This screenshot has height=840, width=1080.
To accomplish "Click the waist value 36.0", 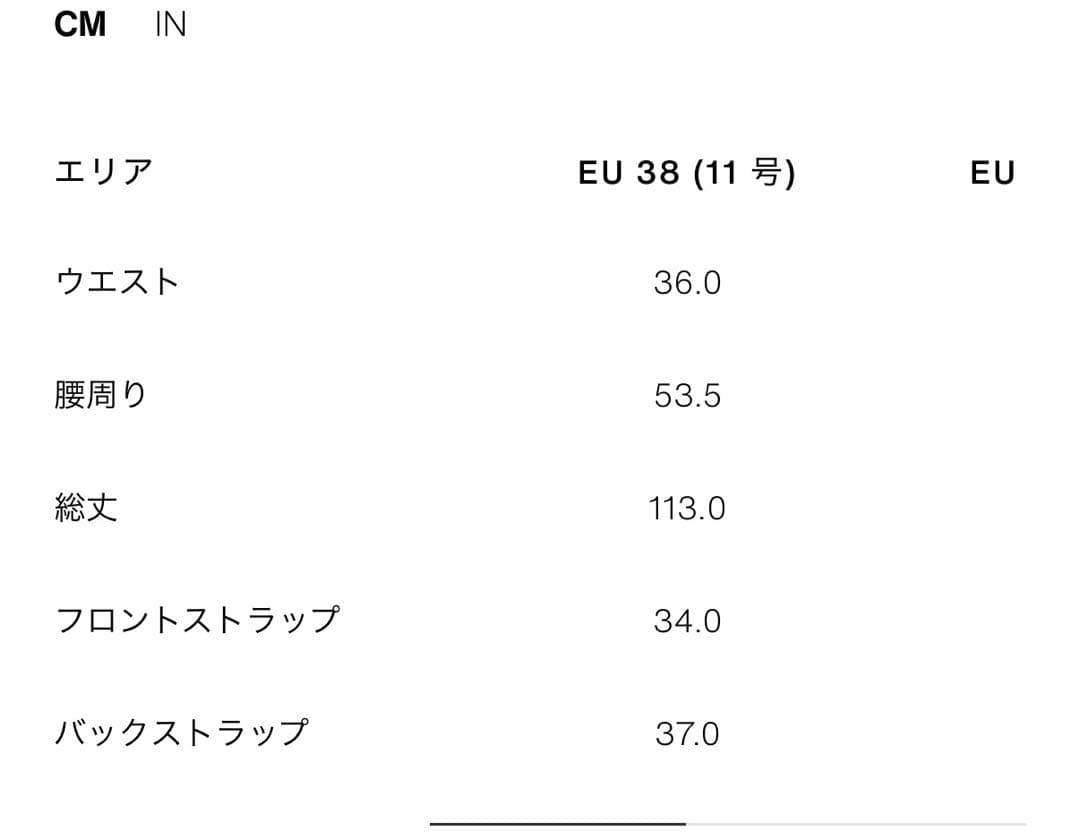I will (x=687, y=283).
